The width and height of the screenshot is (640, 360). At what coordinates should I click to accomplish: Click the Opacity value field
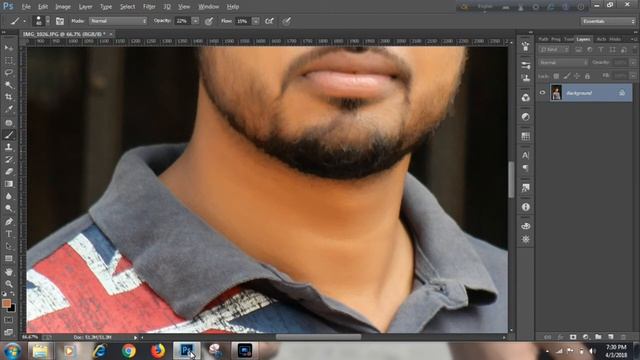coord(182,21)
